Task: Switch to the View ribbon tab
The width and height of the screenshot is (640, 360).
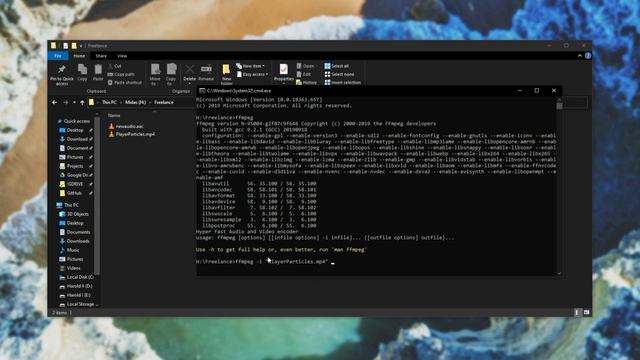Action: (122, 56)
